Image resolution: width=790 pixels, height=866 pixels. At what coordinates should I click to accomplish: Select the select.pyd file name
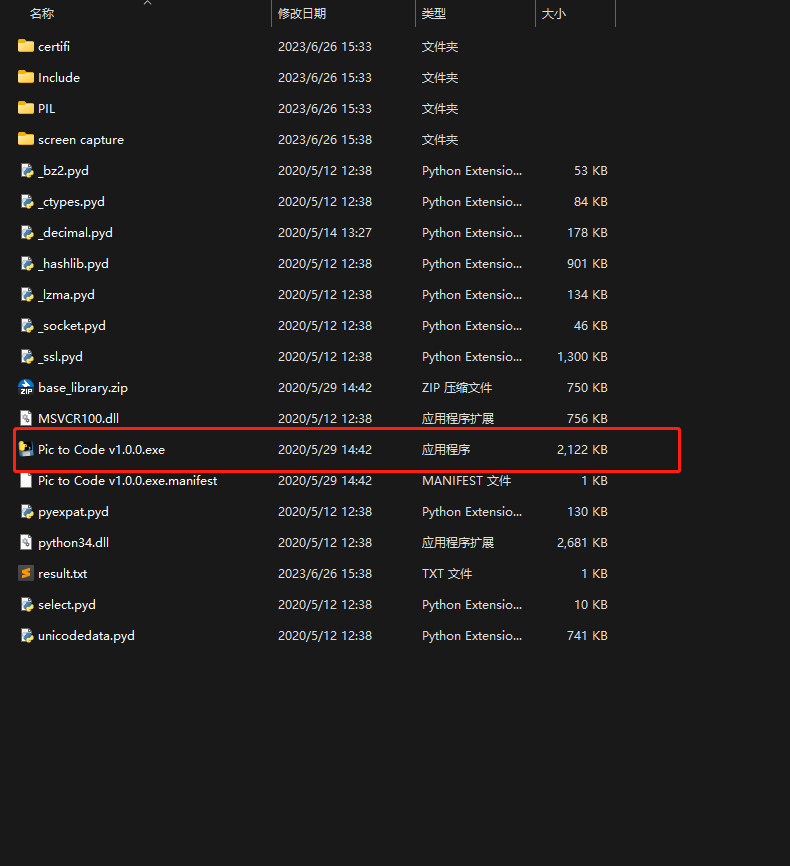(x=67, y=604)
